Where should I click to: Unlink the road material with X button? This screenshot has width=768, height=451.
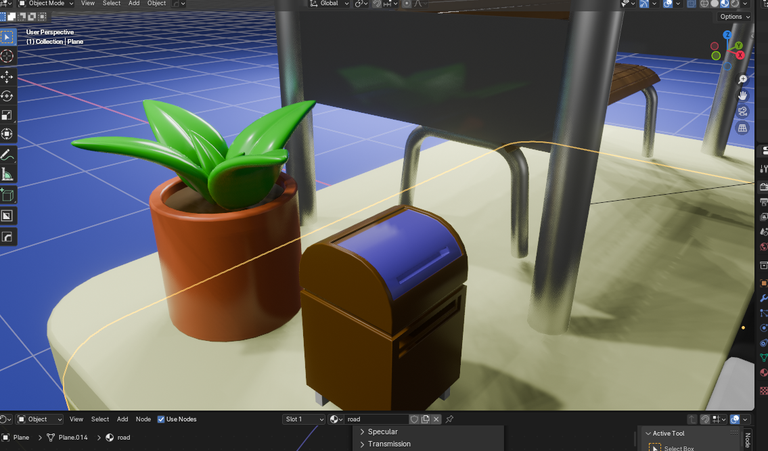point(438,419)
